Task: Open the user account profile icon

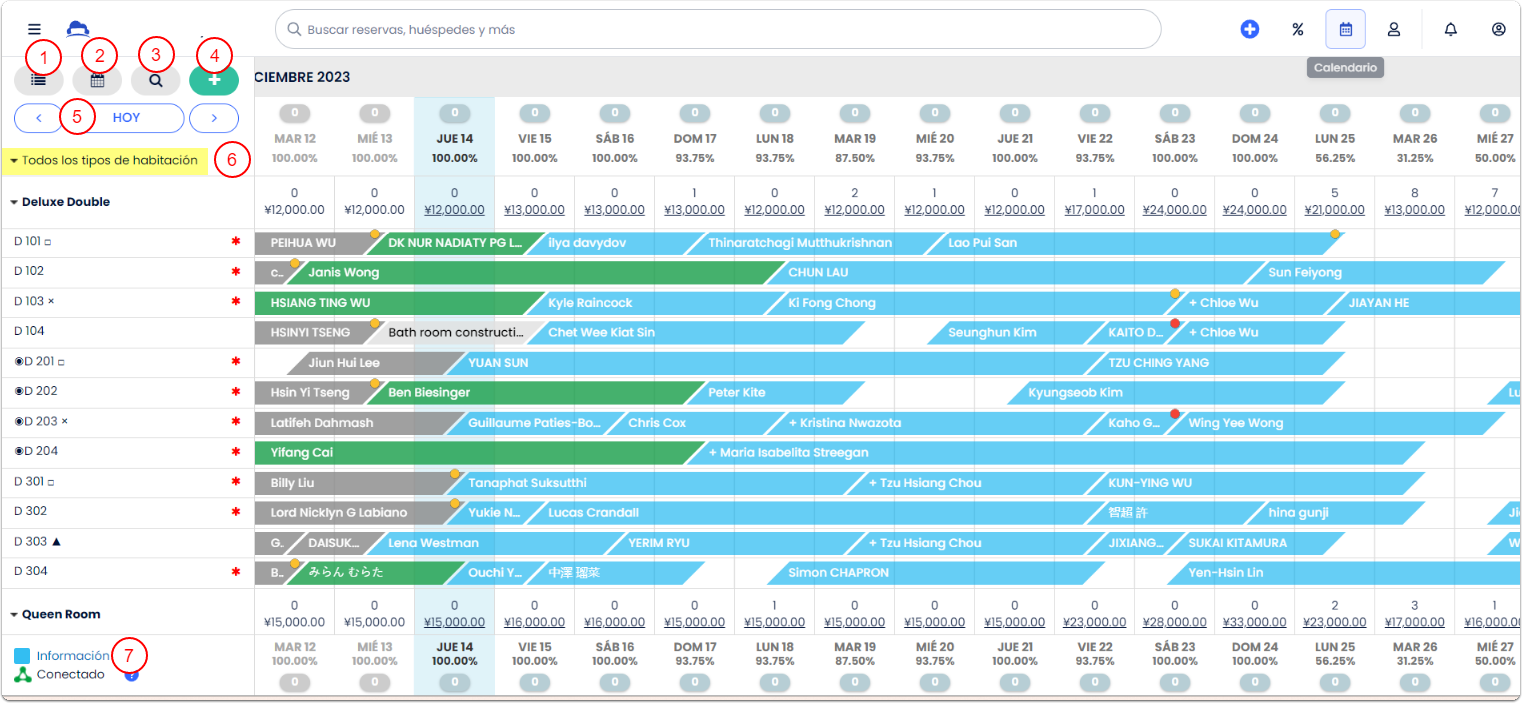Action: (x=1498, y=30)
